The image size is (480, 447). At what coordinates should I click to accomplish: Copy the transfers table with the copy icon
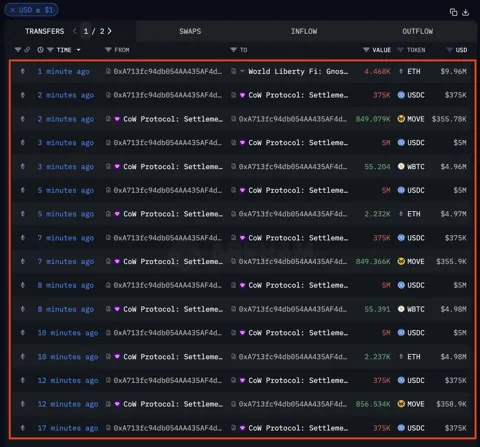pos(453,12)
